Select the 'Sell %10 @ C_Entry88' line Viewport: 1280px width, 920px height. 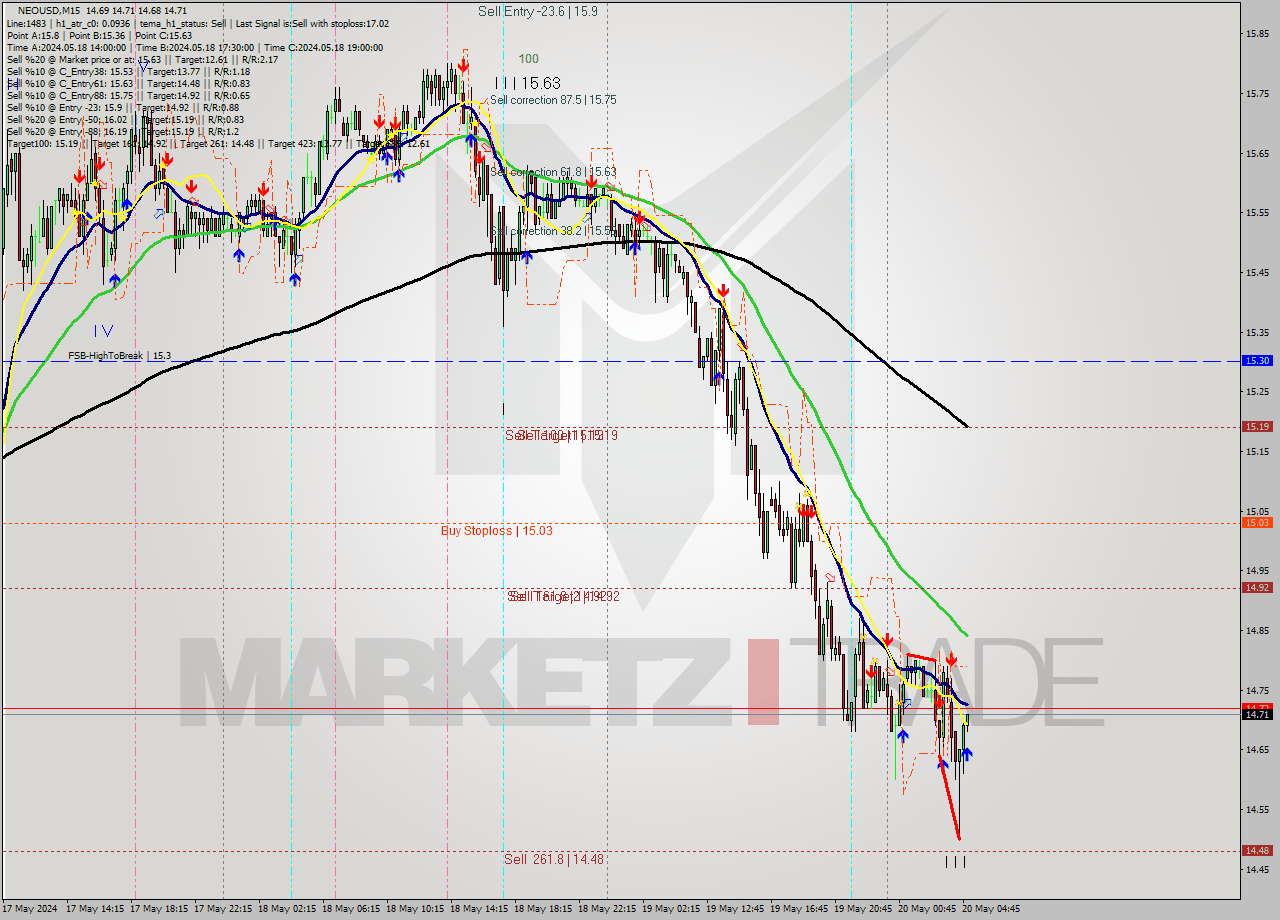pyautogui.click(x=128, y=95)
